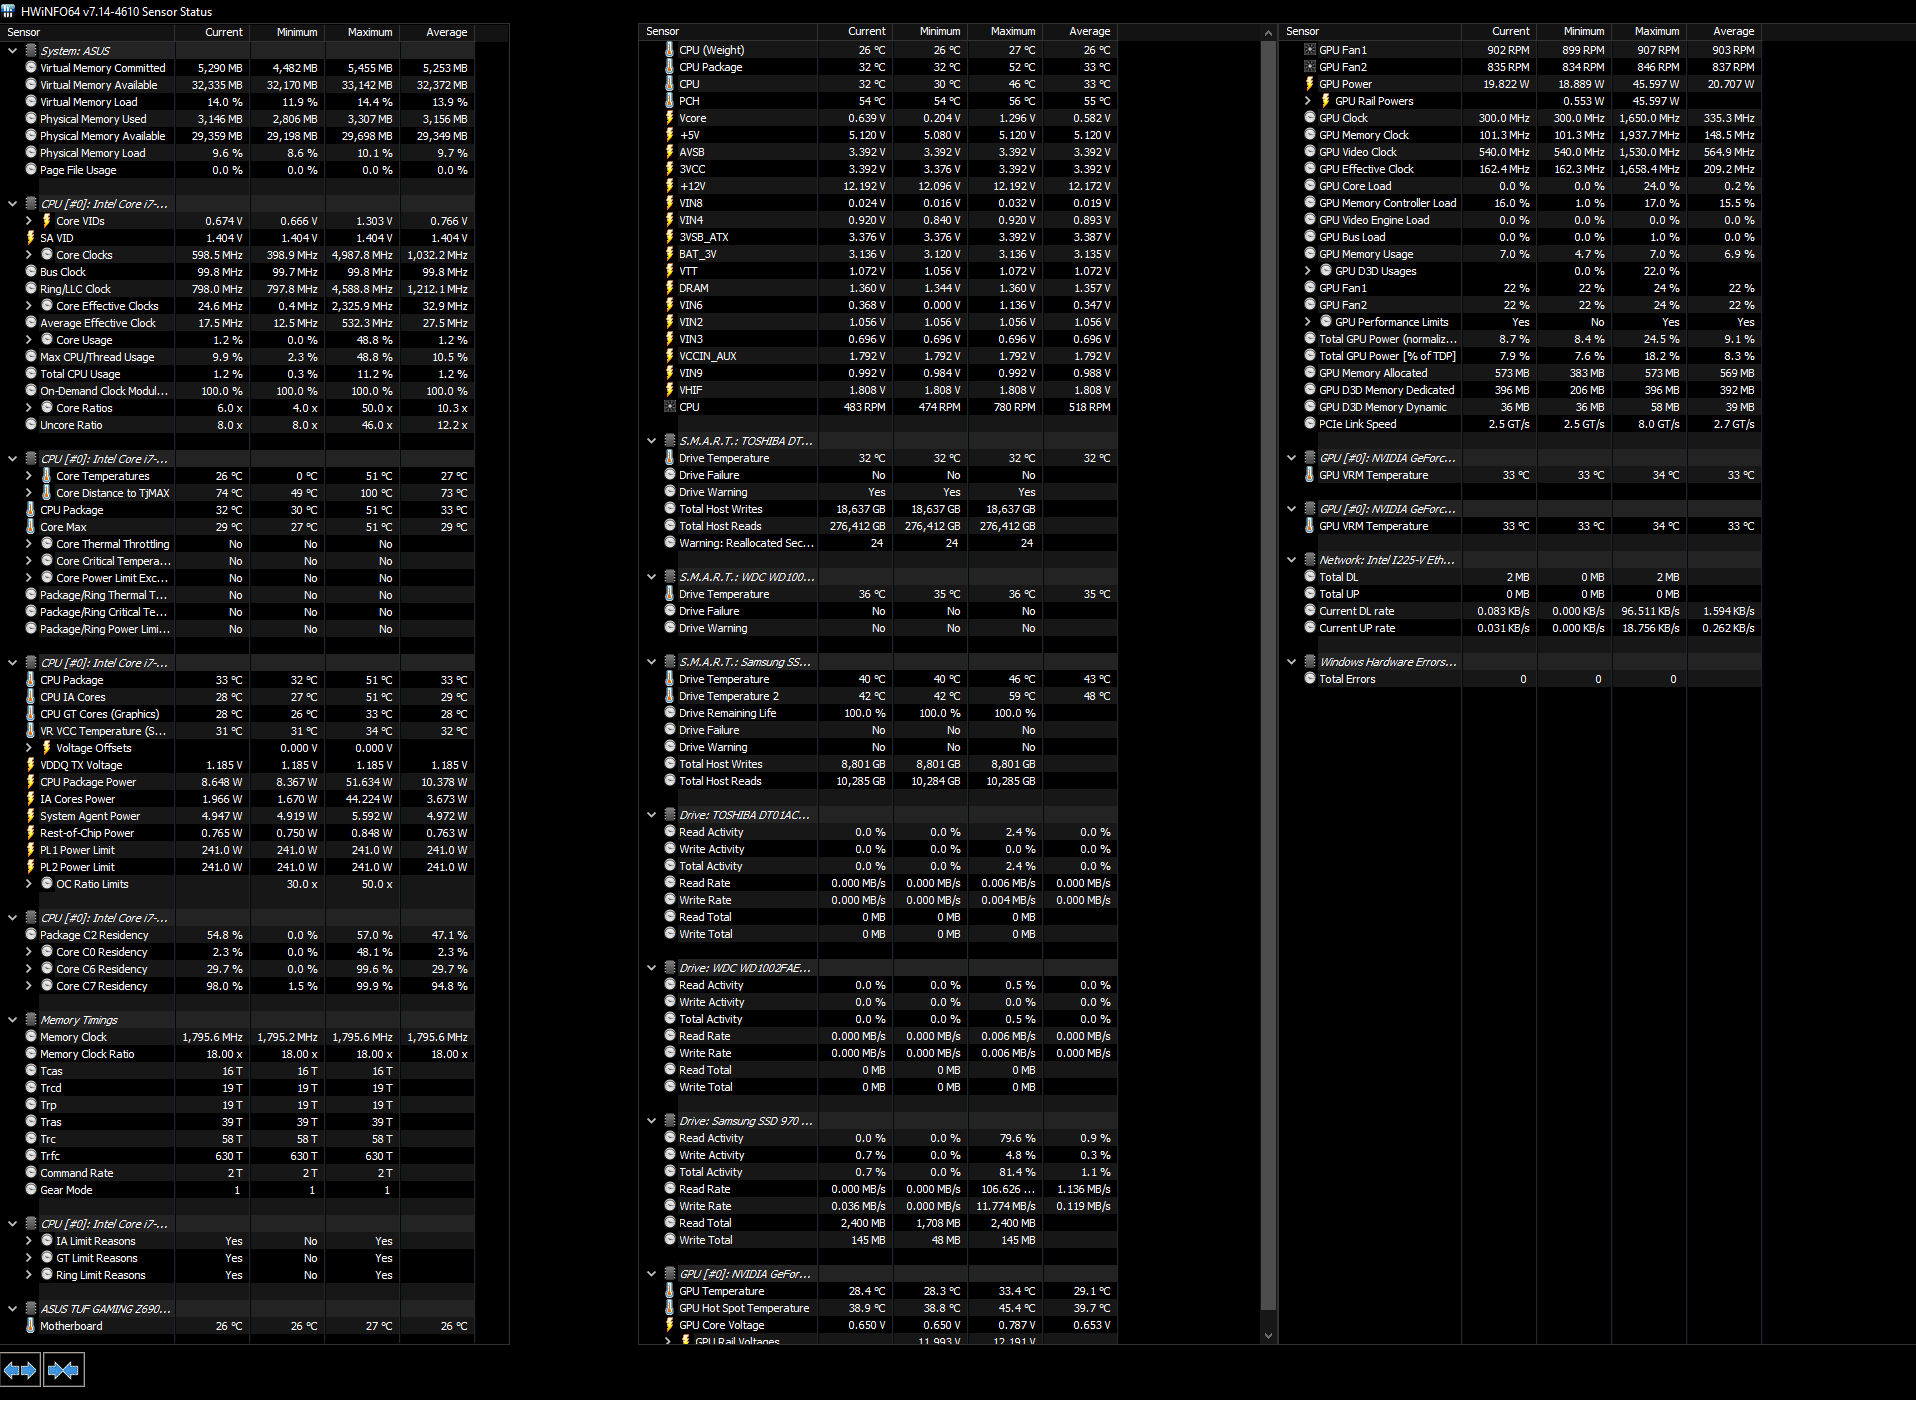Click chip icon beside System: ASUS

point(31,50)
